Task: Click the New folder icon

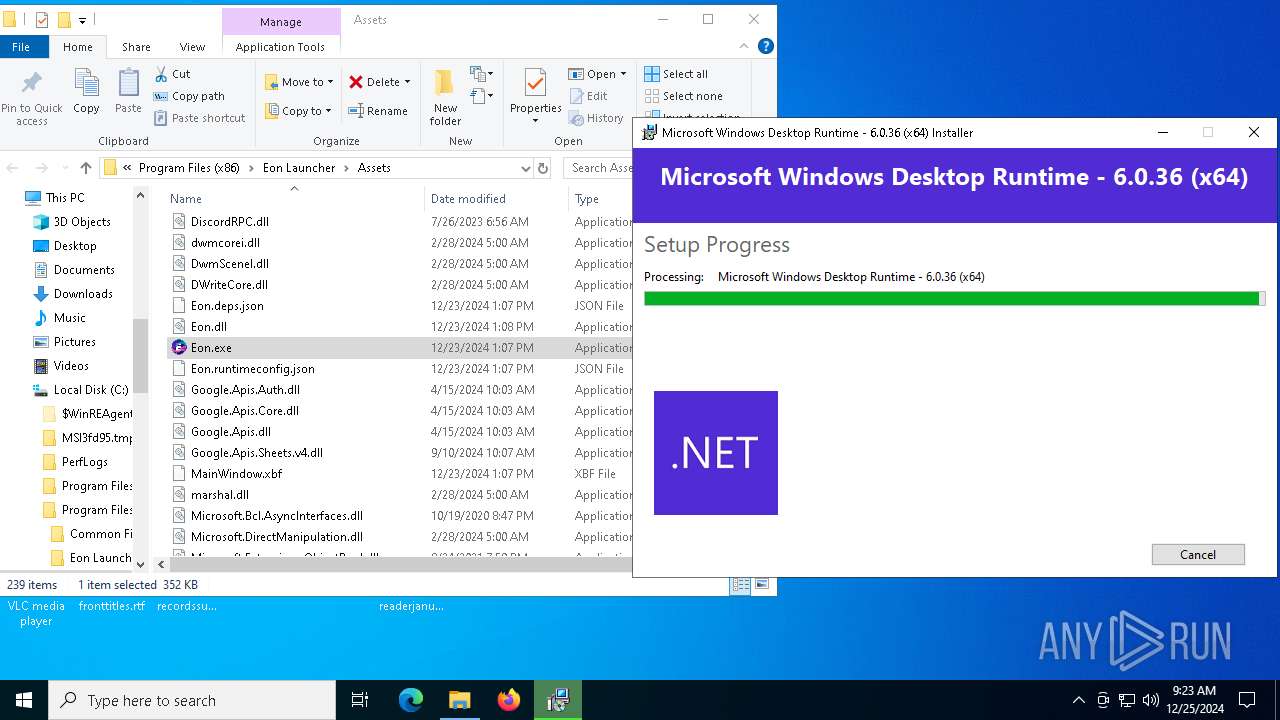Action: click(445, 82)
